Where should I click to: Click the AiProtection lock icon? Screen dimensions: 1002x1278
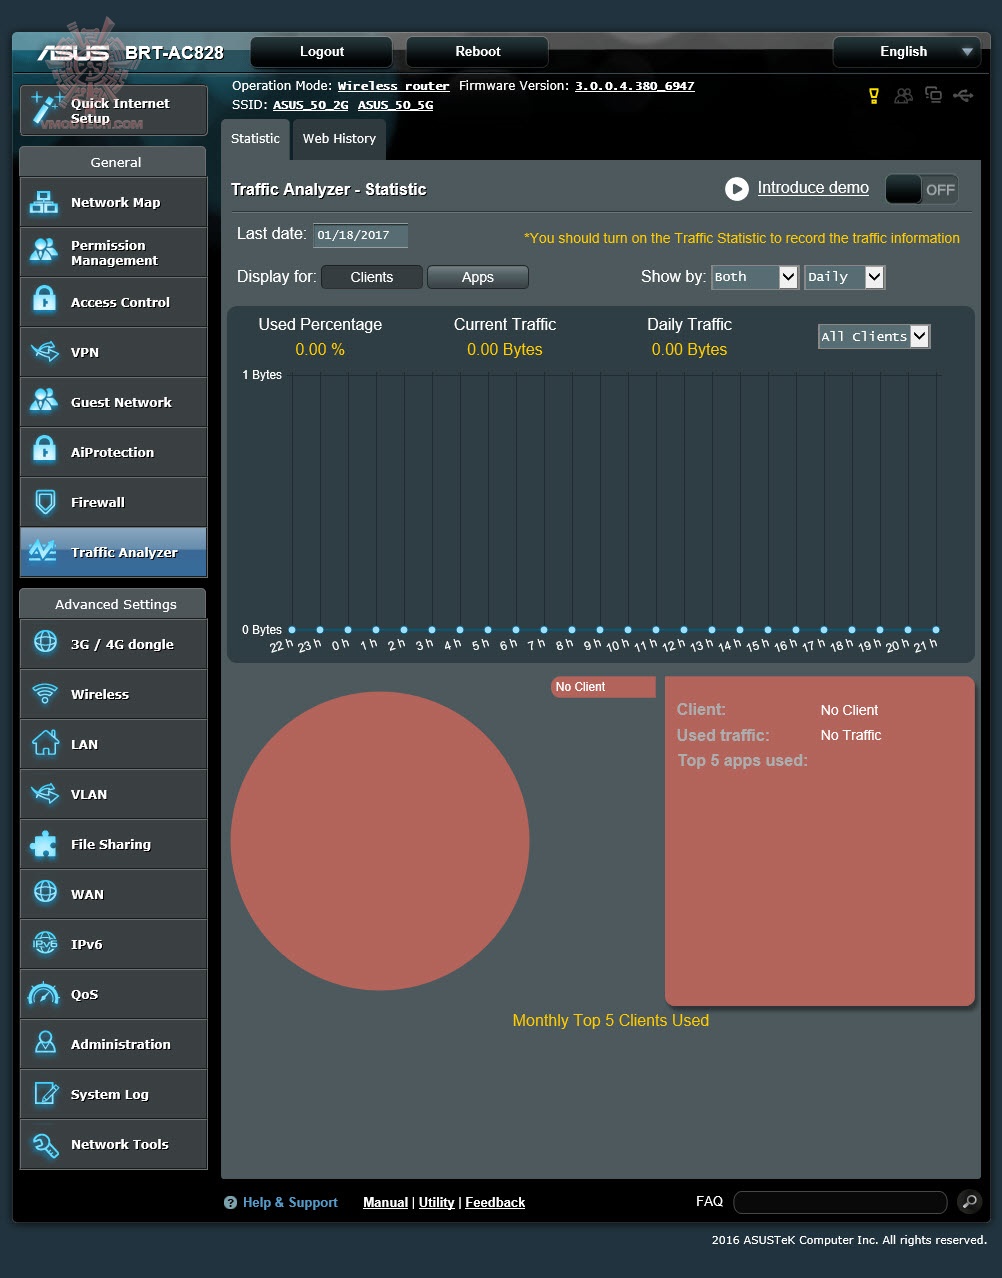[x=44, y=451]
